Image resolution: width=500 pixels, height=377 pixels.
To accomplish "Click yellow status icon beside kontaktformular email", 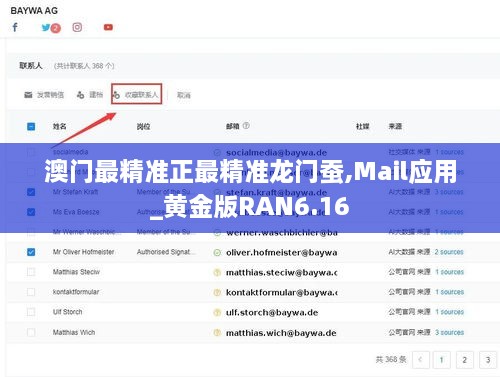I will coord(217,293).
